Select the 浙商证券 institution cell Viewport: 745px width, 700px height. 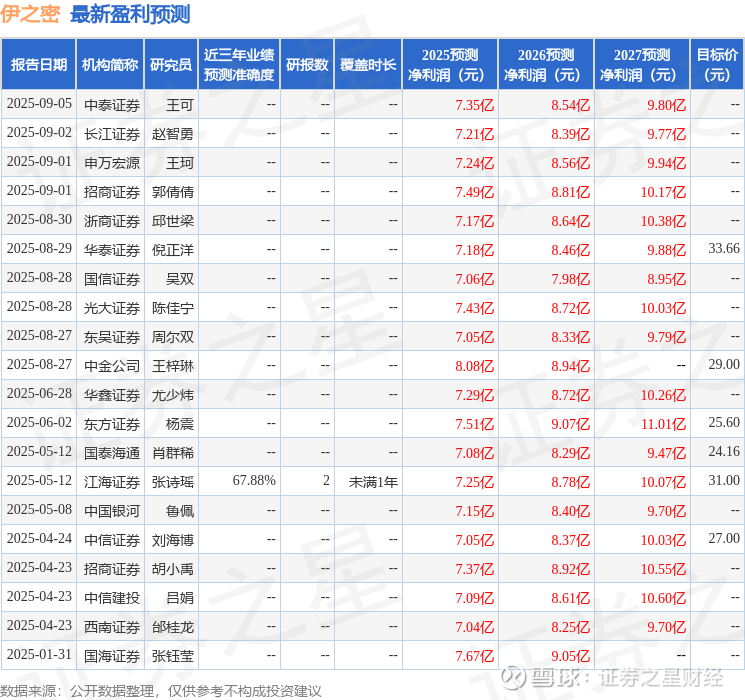coord(112,221)
